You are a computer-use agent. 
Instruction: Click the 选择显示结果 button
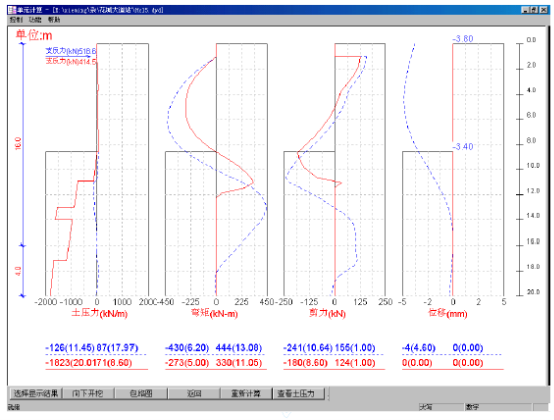pyautogui.click(x=36, y=393)
